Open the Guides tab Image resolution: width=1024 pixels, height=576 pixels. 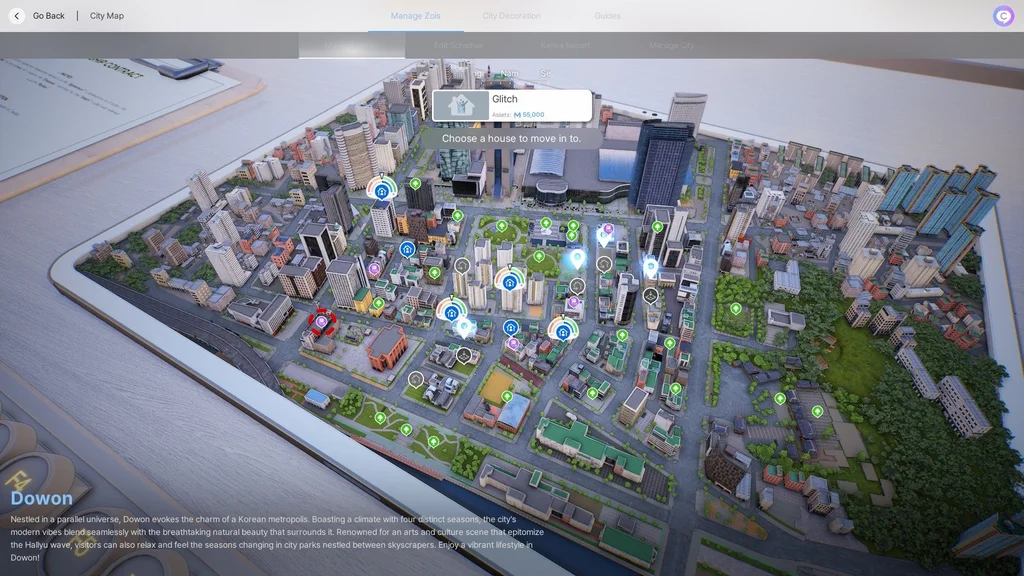[607, 16]
